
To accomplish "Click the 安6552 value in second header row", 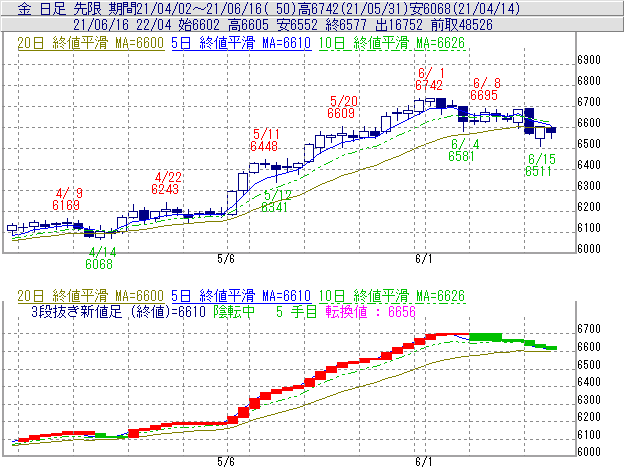I will [297, 25].
